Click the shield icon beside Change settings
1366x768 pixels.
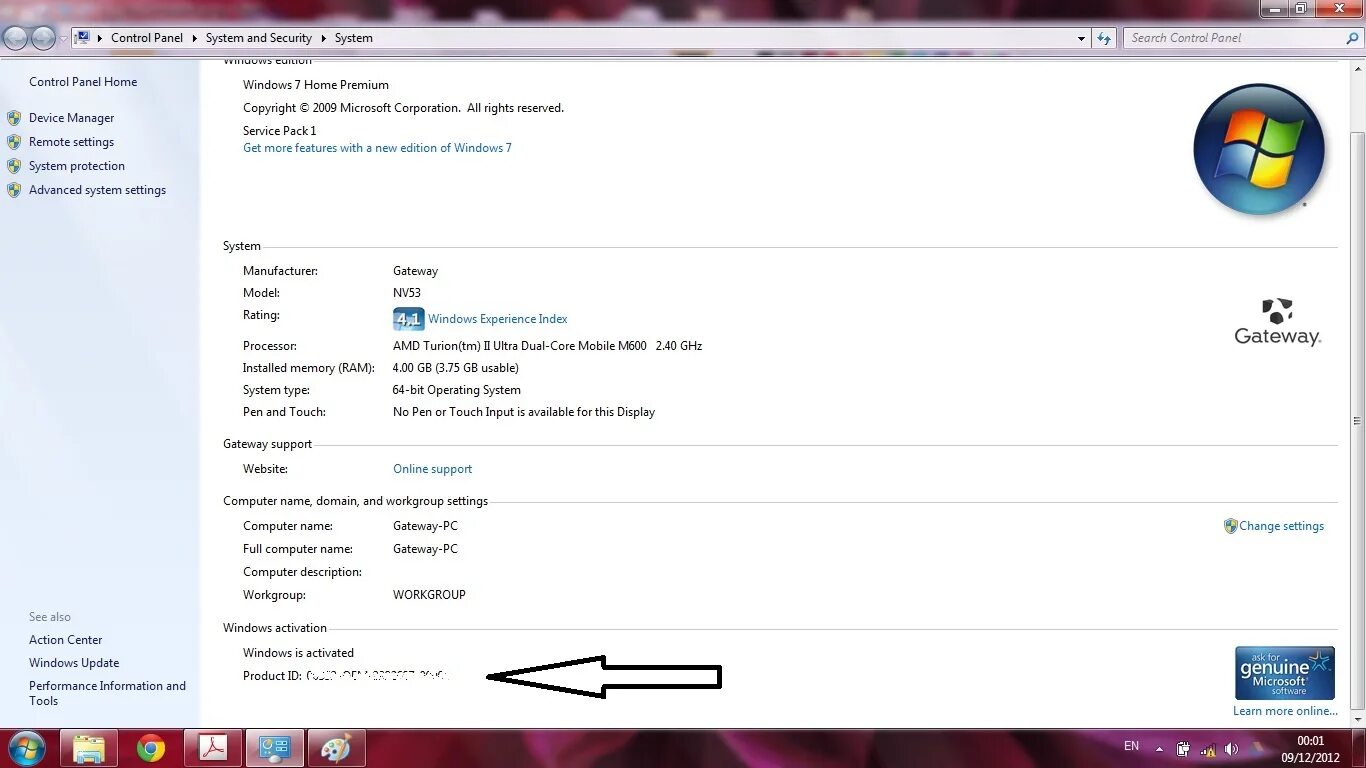coord(1230,526)
